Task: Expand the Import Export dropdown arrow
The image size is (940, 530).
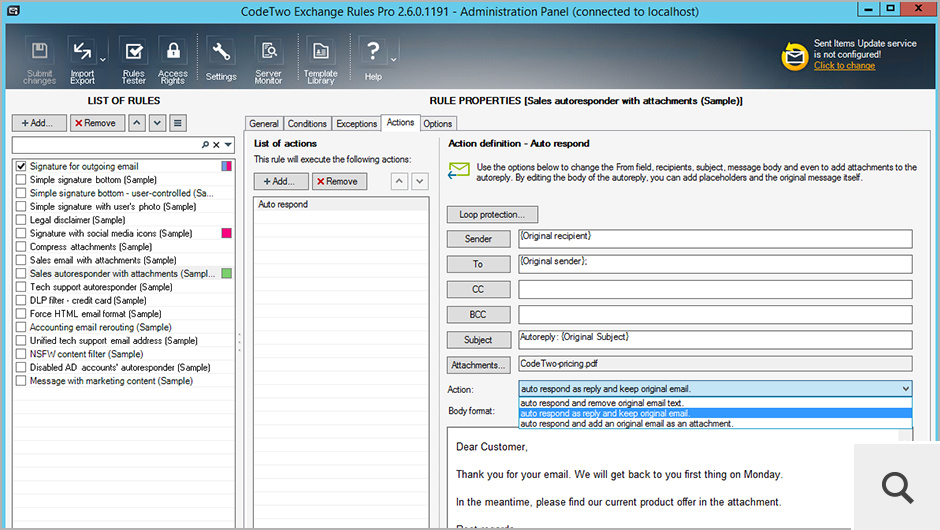Action: 103,60
